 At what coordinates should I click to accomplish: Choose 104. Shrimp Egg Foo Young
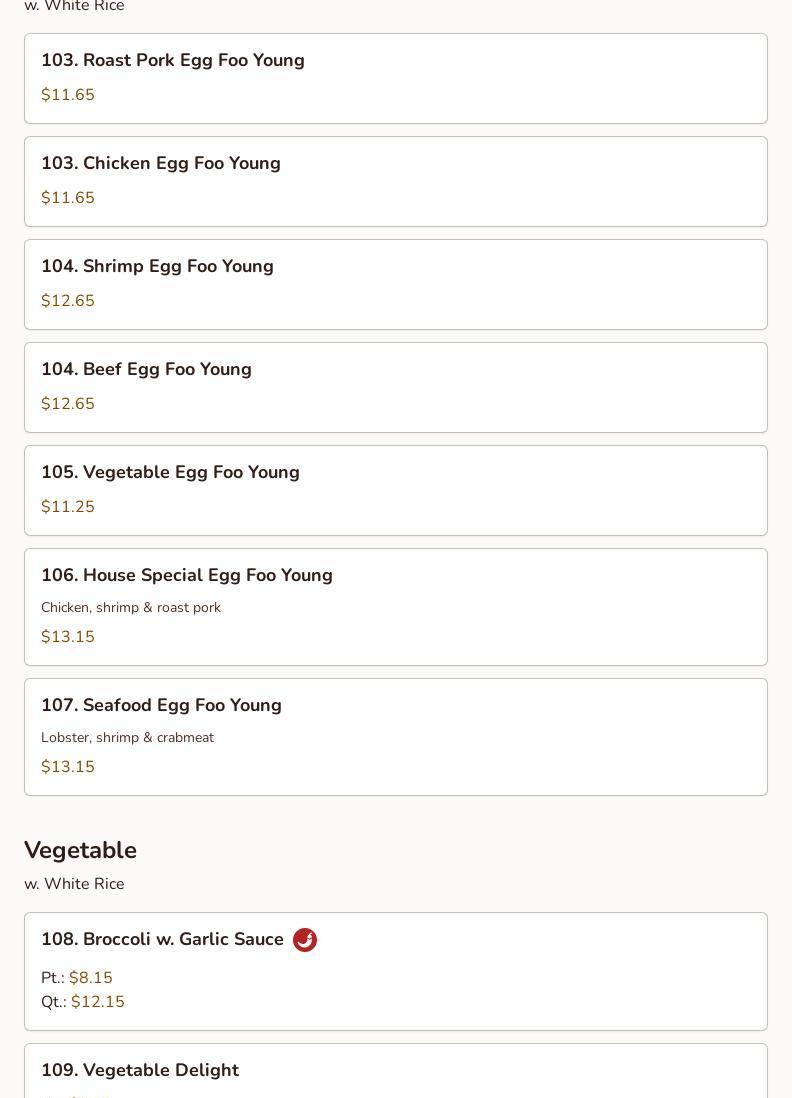(157, 267)
